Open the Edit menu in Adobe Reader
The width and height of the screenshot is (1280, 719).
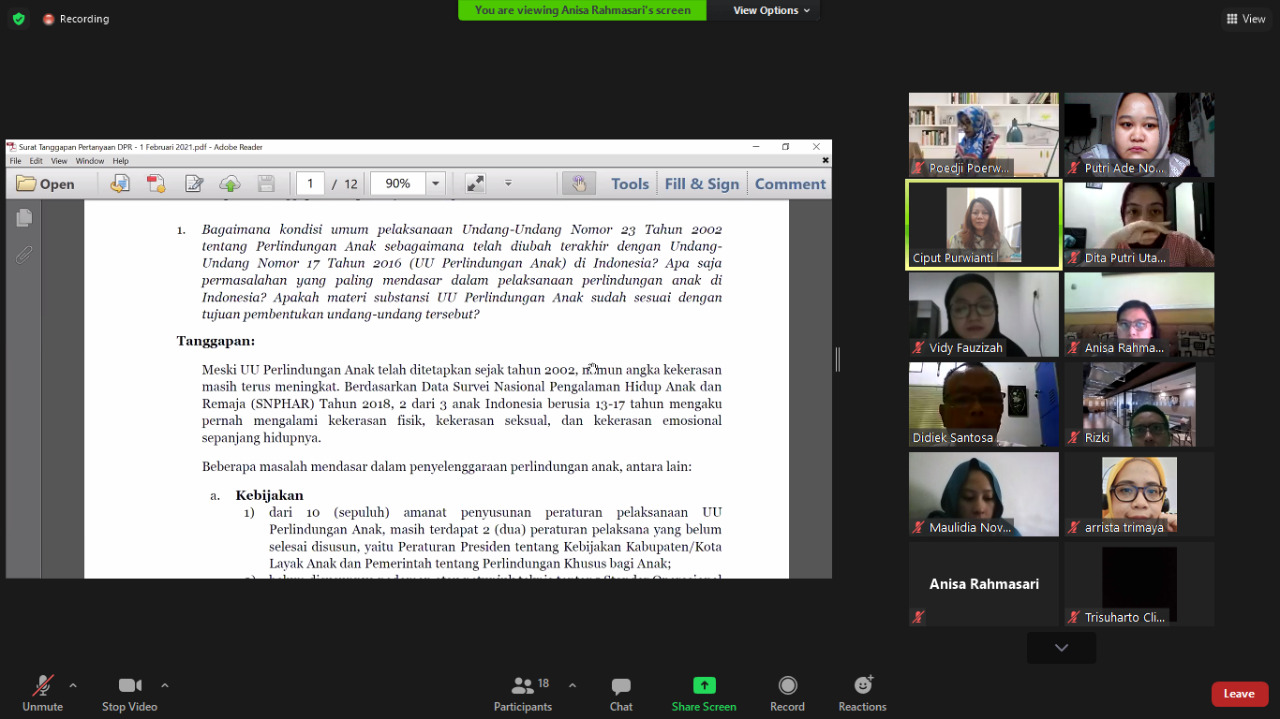(36, 161)
